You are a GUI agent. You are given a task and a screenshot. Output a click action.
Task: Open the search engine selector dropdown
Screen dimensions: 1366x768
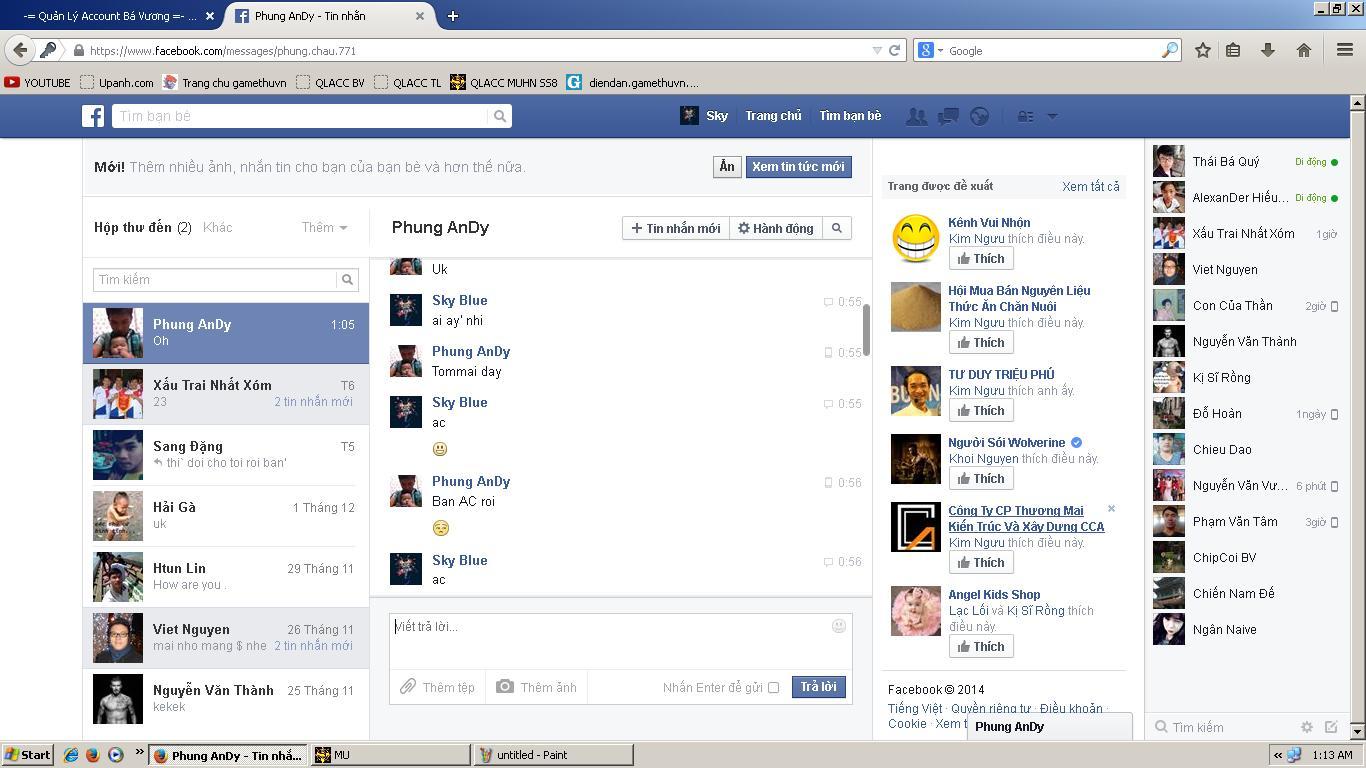pyautogui.click(x=932, y=50)
